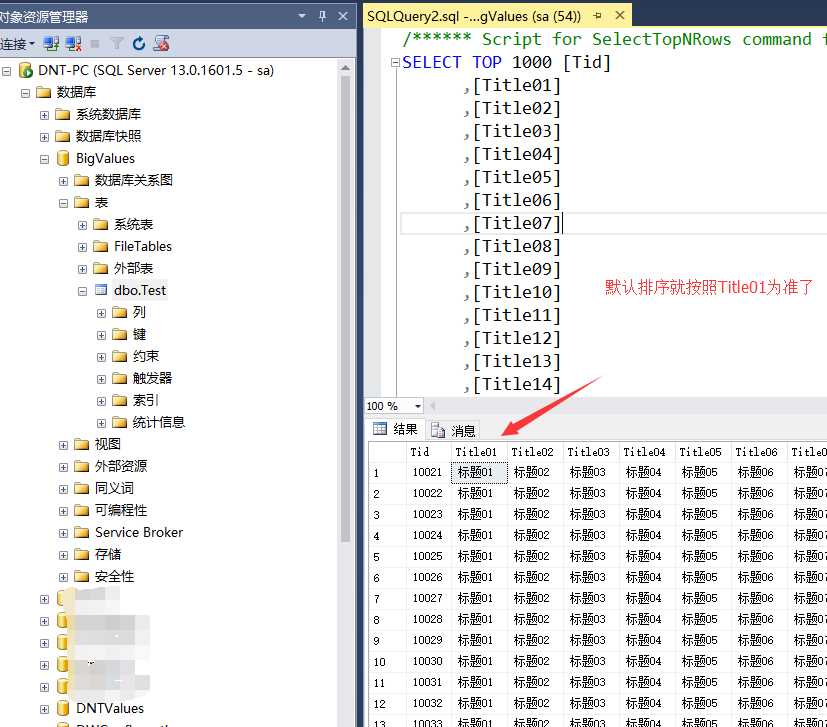Click the [Title07] line in query editor

pyautogui.click(x=517, y=223)
